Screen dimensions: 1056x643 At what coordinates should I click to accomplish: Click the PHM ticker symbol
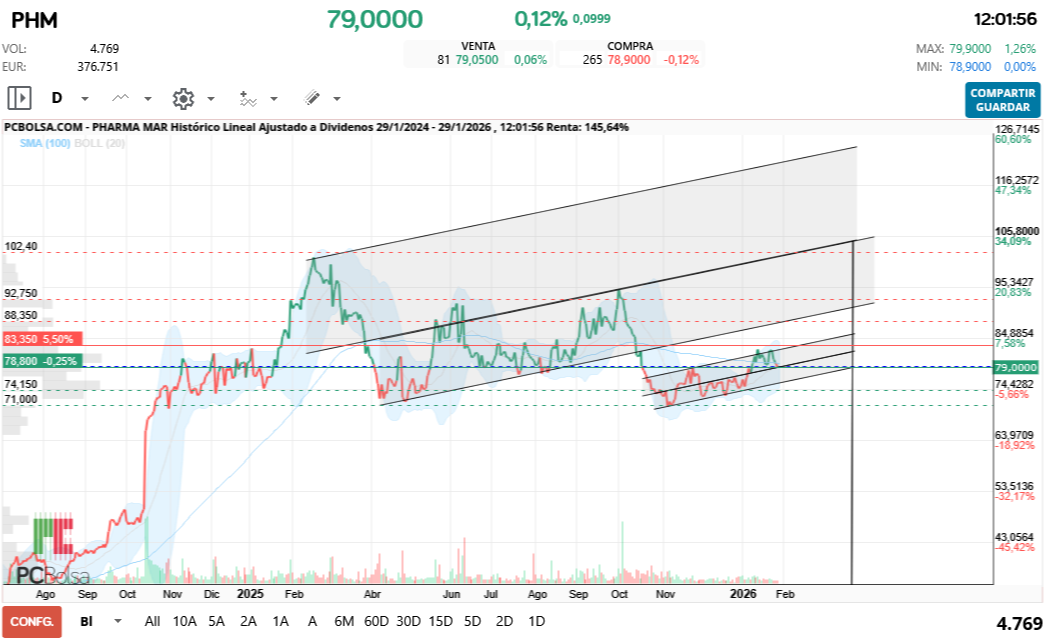[x=34, y=20]
